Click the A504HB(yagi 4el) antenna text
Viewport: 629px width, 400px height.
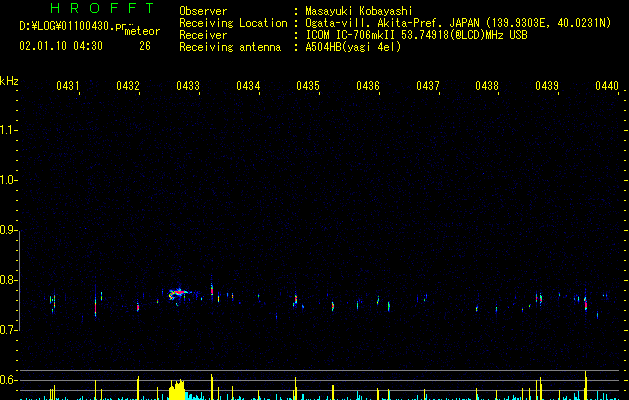[353, 47]
